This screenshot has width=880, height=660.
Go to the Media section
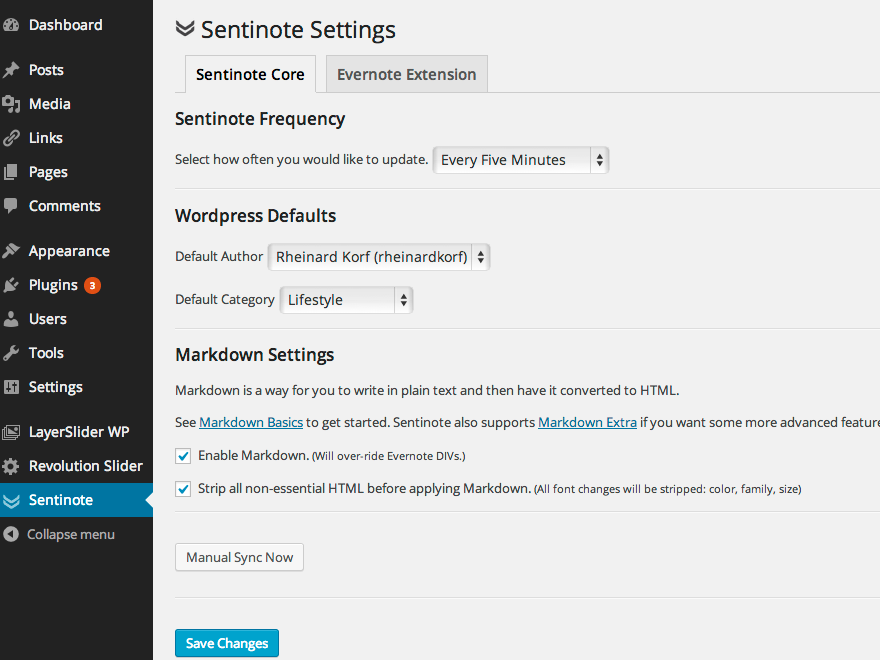(49, 104)
